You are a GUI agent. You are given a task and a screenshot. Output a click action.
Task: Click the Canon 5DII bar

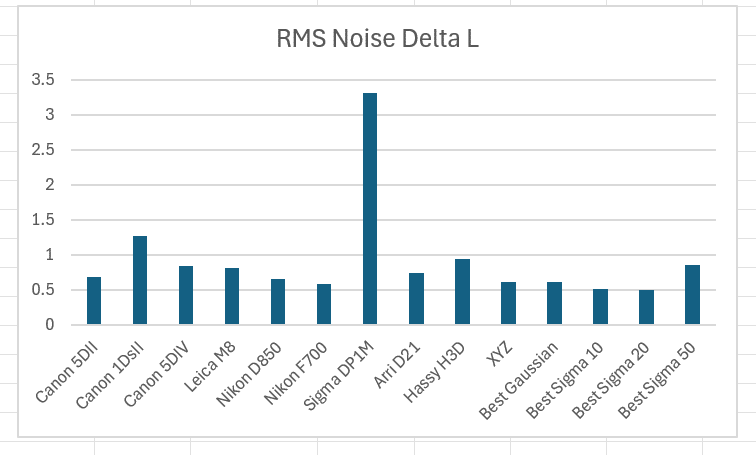coord(94,300)
